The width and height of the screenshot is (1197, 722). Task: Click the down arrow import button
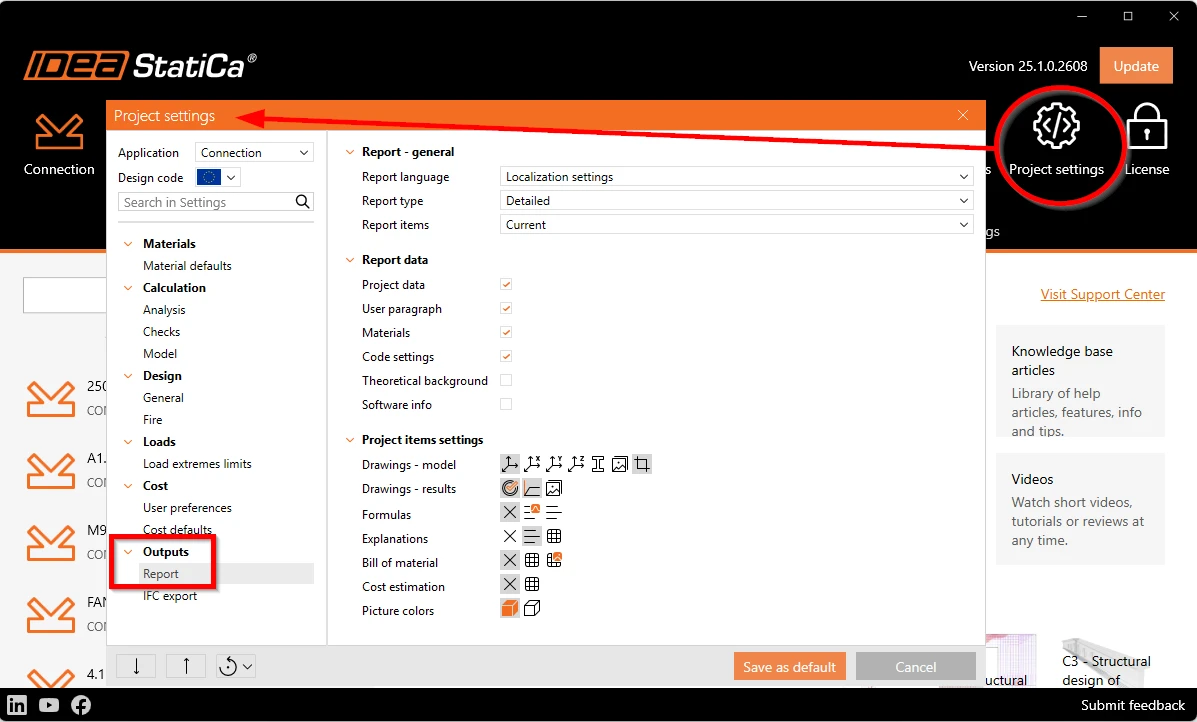(x=136, y=666)
